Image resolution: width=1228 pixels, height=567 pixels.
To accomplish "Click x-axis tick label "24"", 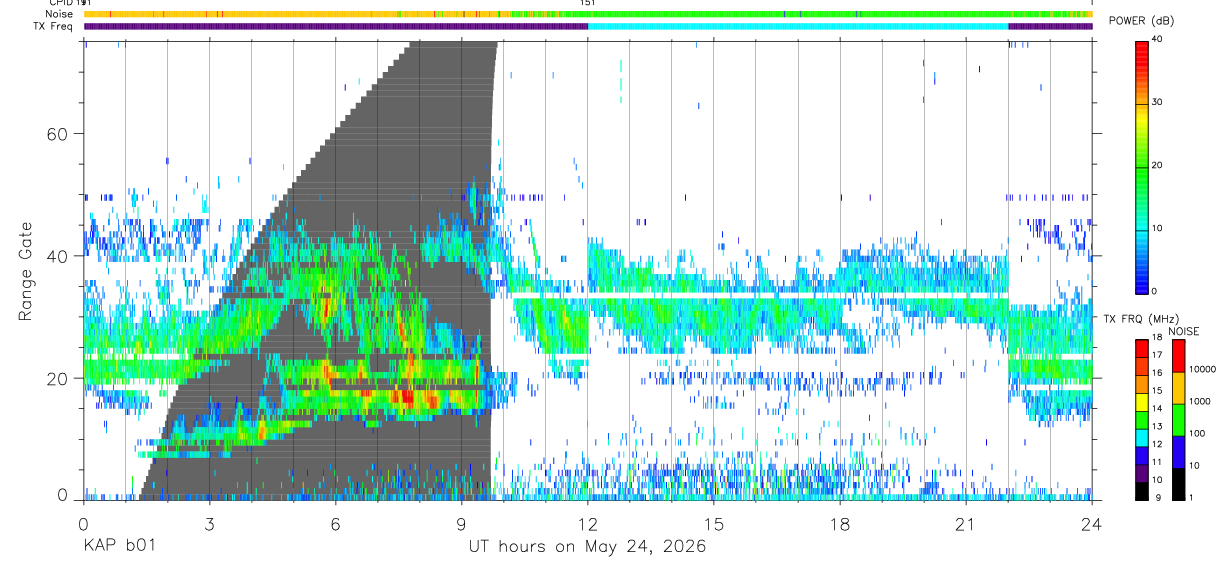I will (x=1092, y=524).
